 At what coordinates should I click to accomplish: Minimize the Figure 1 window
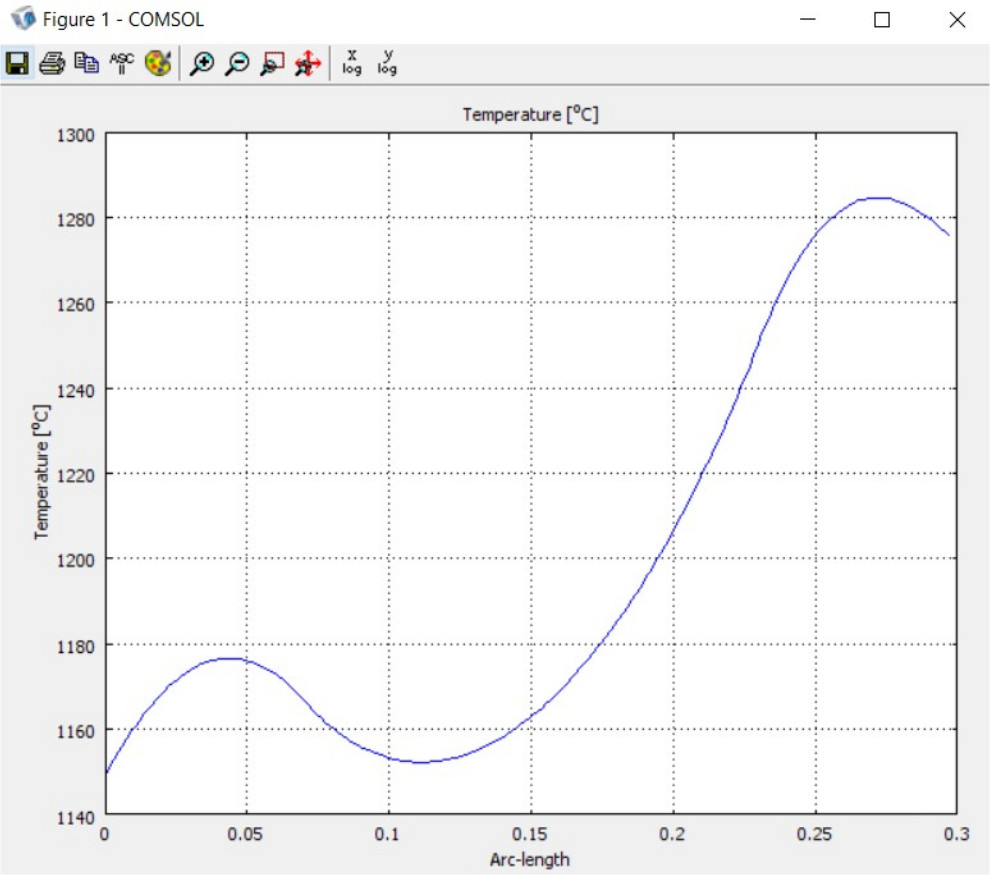tap(806, 20)
